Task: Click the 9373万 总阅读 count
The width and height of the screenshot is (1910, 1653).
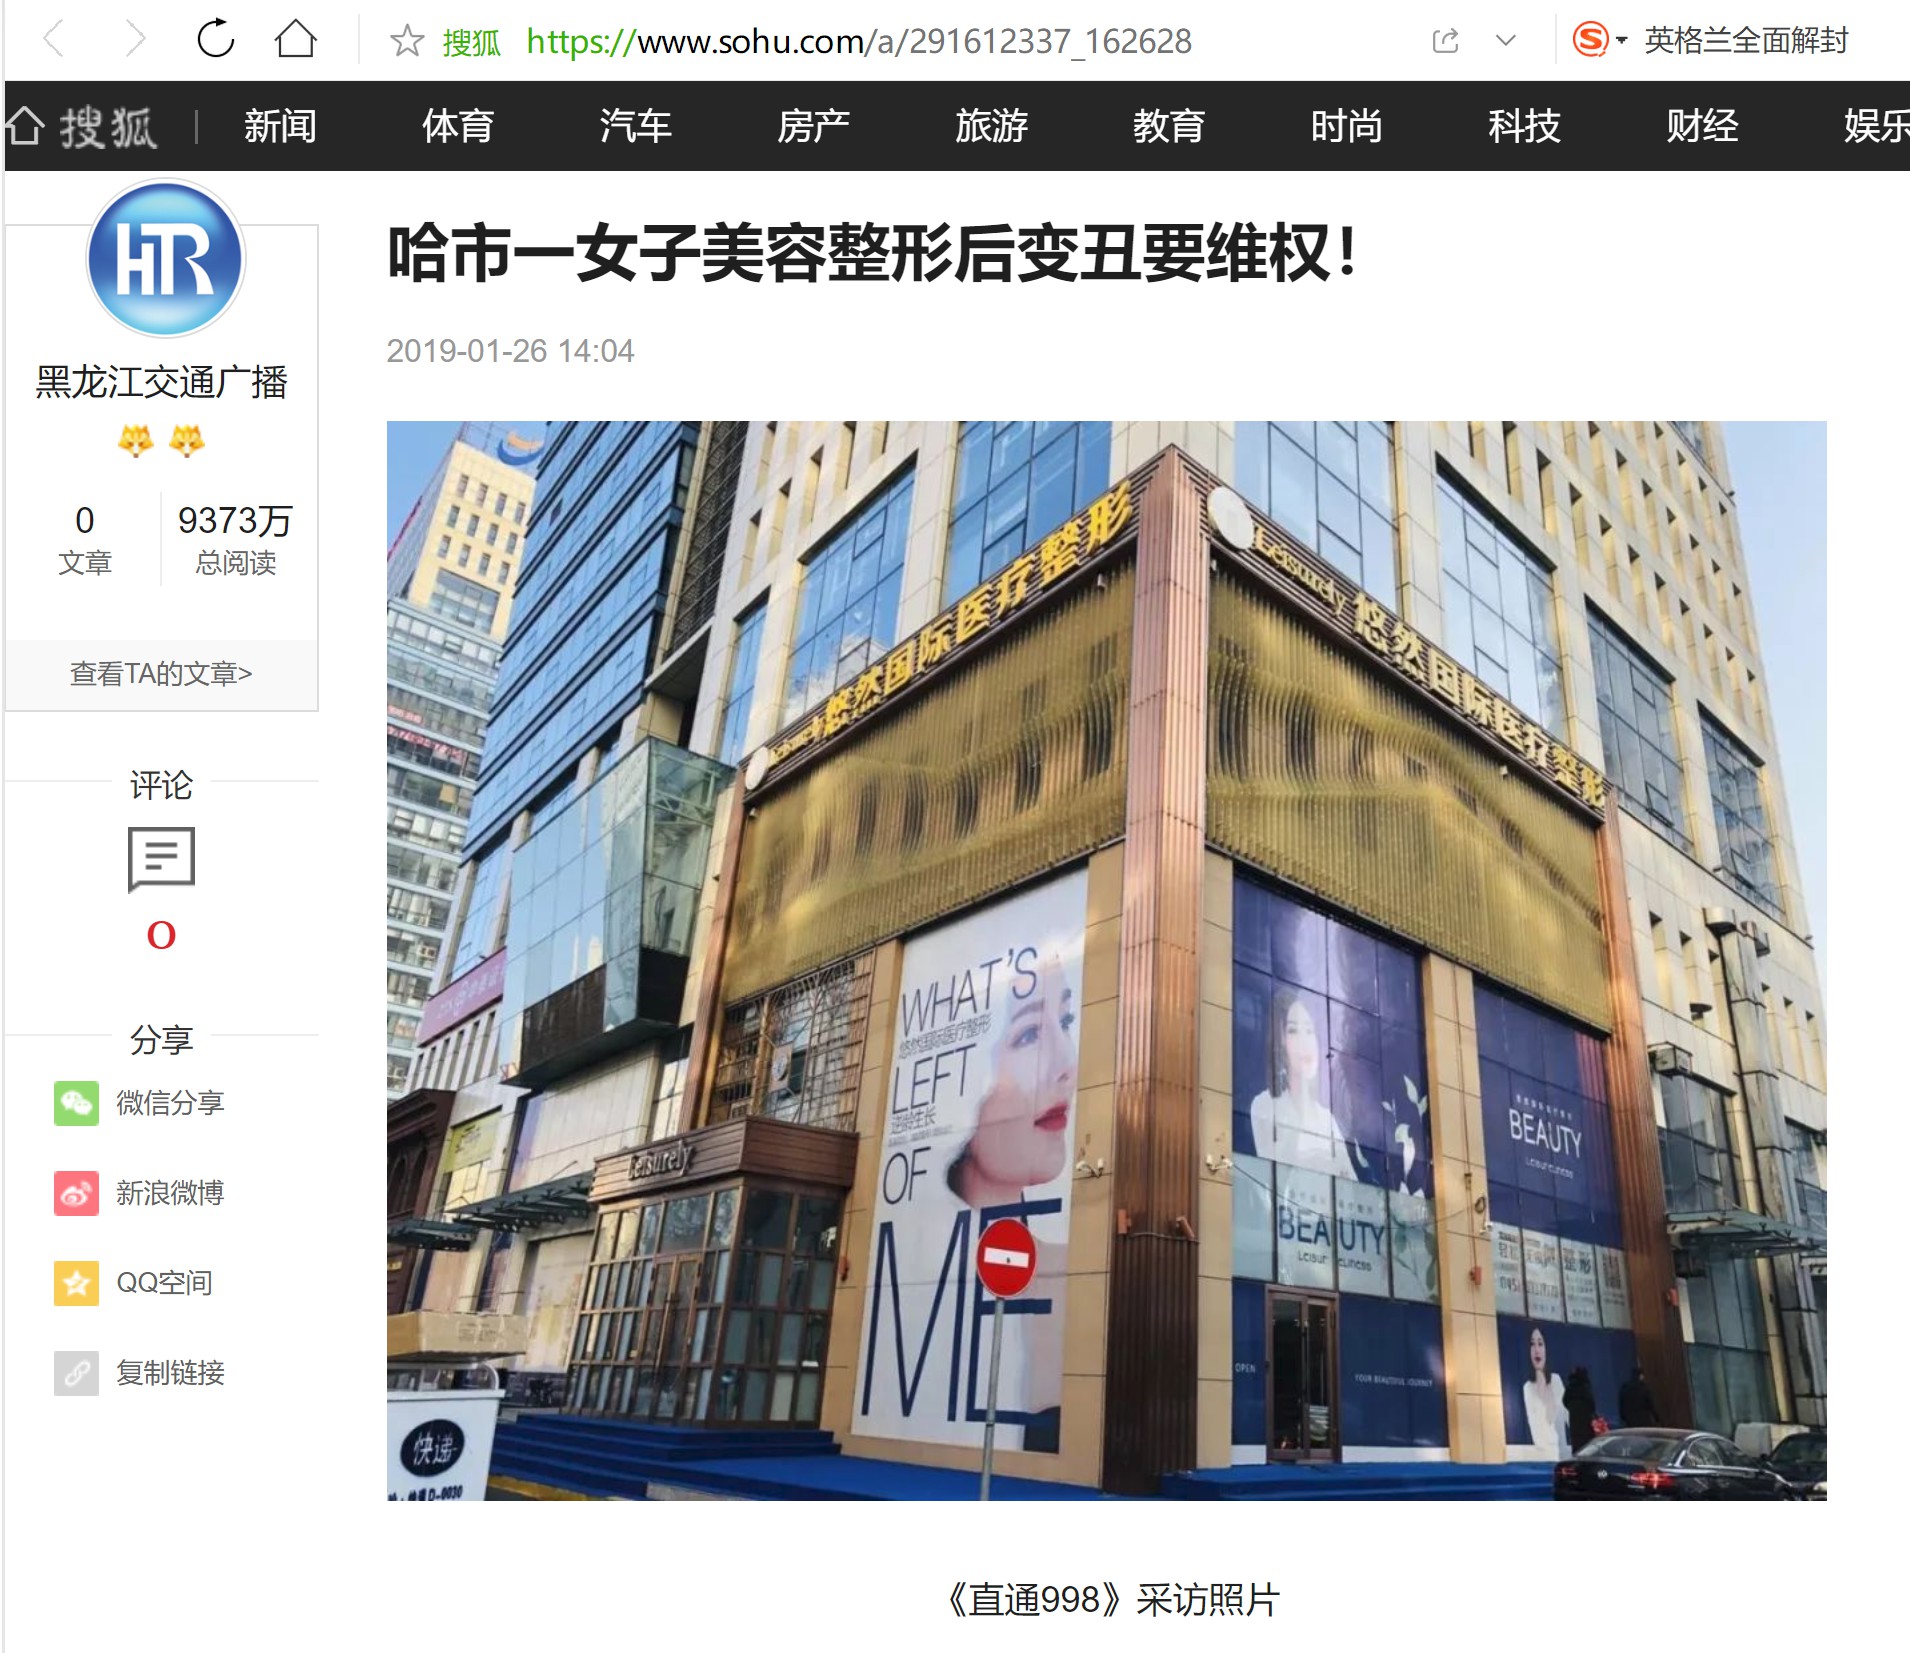Action: 235,539
